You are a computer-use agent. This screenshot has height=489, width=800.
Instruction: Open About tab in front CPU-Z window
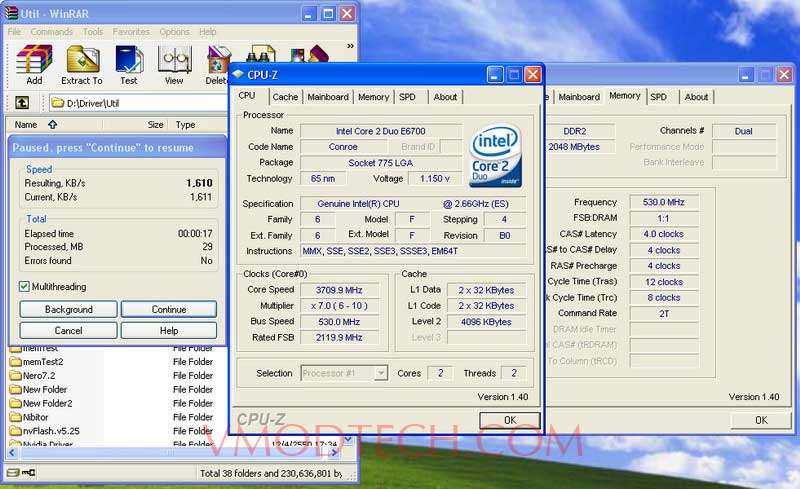tap(445, 96)
